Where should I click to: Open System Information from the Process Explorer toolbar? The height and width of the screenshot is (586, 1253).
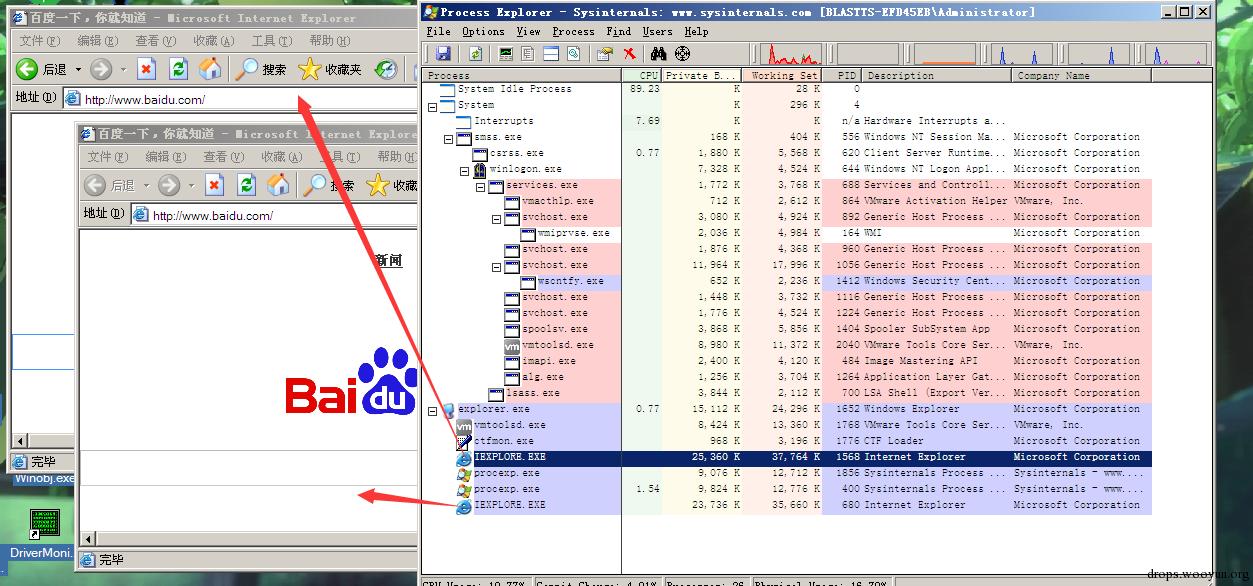[x=506, y=54]
